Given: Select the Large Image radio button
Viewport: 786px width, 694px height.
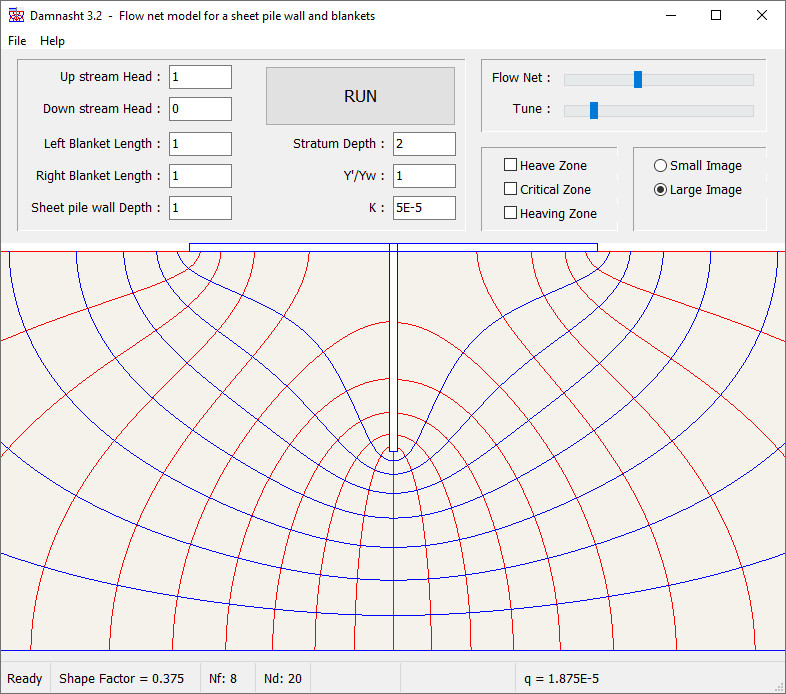Looking at the screenshot, I should pyautogui.click(x=660, y=189).
